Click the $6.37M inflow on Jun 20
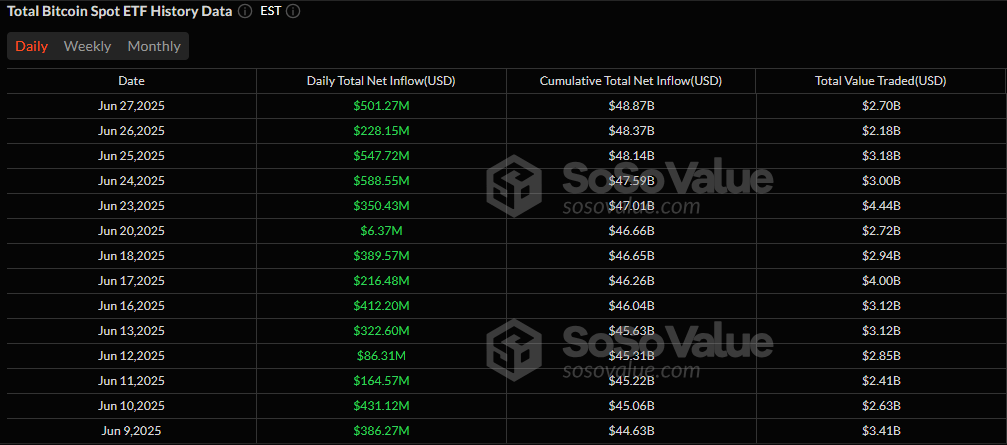Screen dimensions: 1007x445 point(381,231)
